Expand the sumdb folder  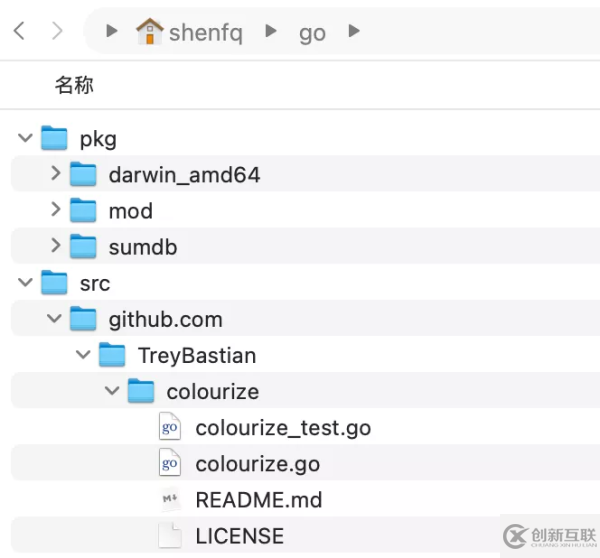coord(56,245)
